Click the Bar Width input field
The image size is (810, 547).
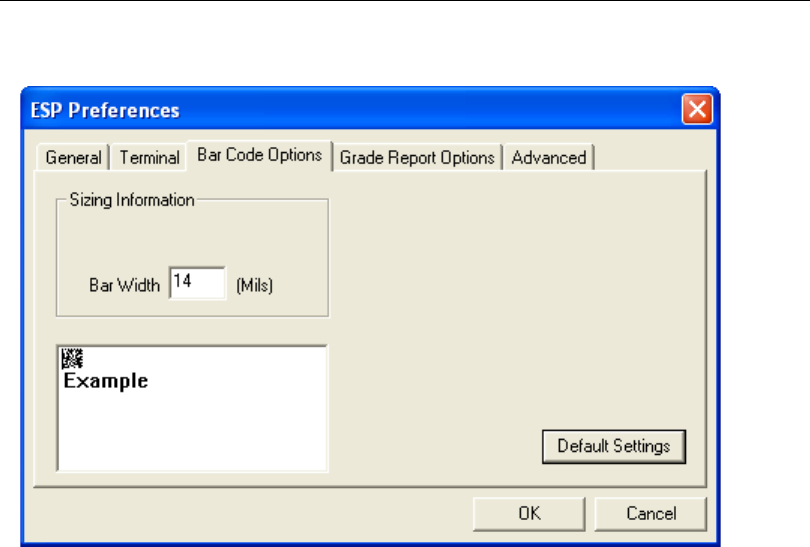tap(198, 284)
